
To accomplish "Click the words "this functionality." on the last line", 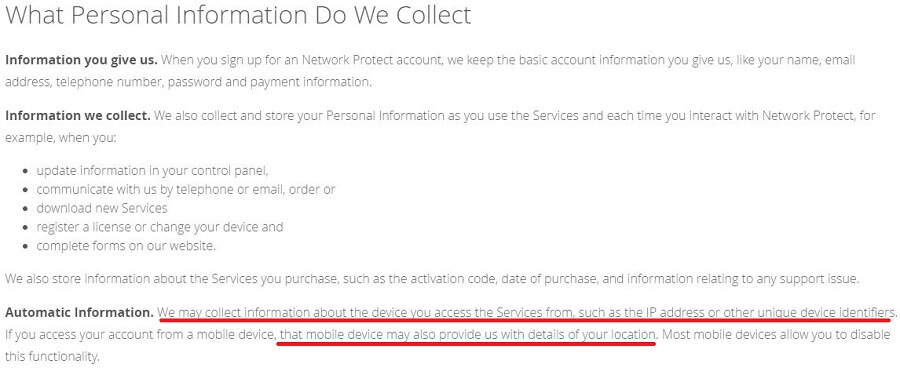I will coord(52,357).
